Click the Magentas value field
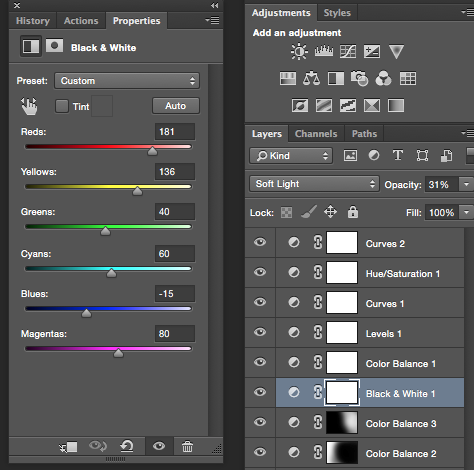474x470 pixels. point(175,334)
